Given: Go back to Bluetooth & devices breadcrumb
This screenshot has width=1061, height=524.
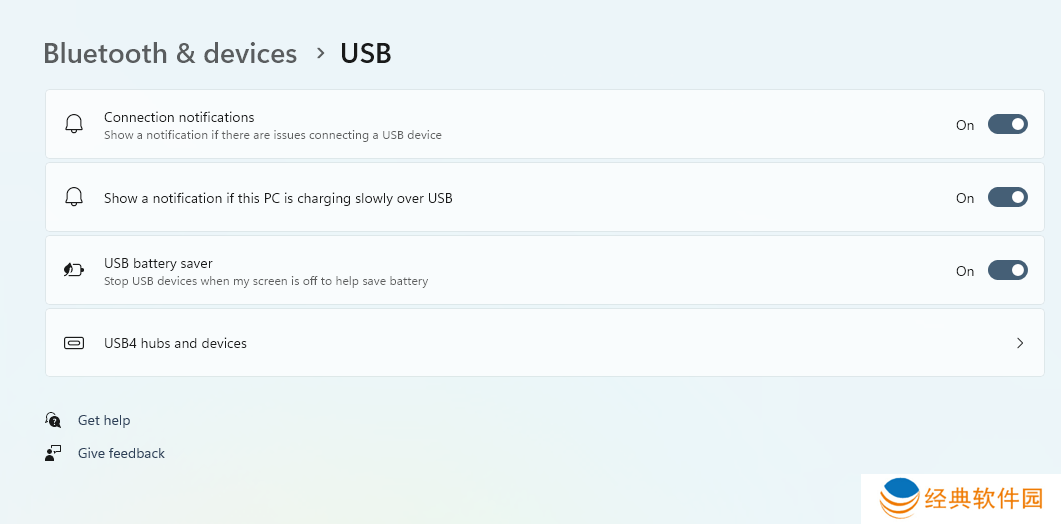Looking at the screenshot, I should tap(170, 53).
